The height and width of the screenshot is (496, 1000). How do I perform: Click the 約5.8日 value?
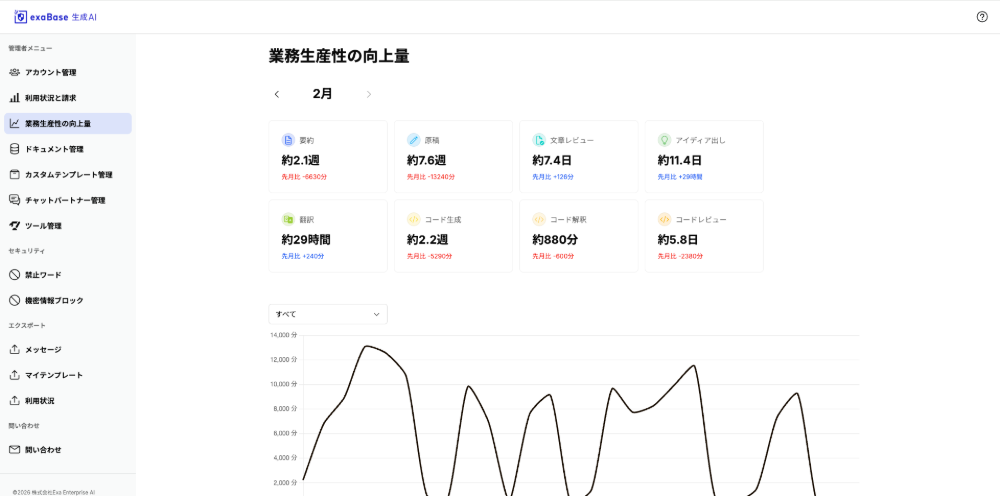click(x=678, y=240)
